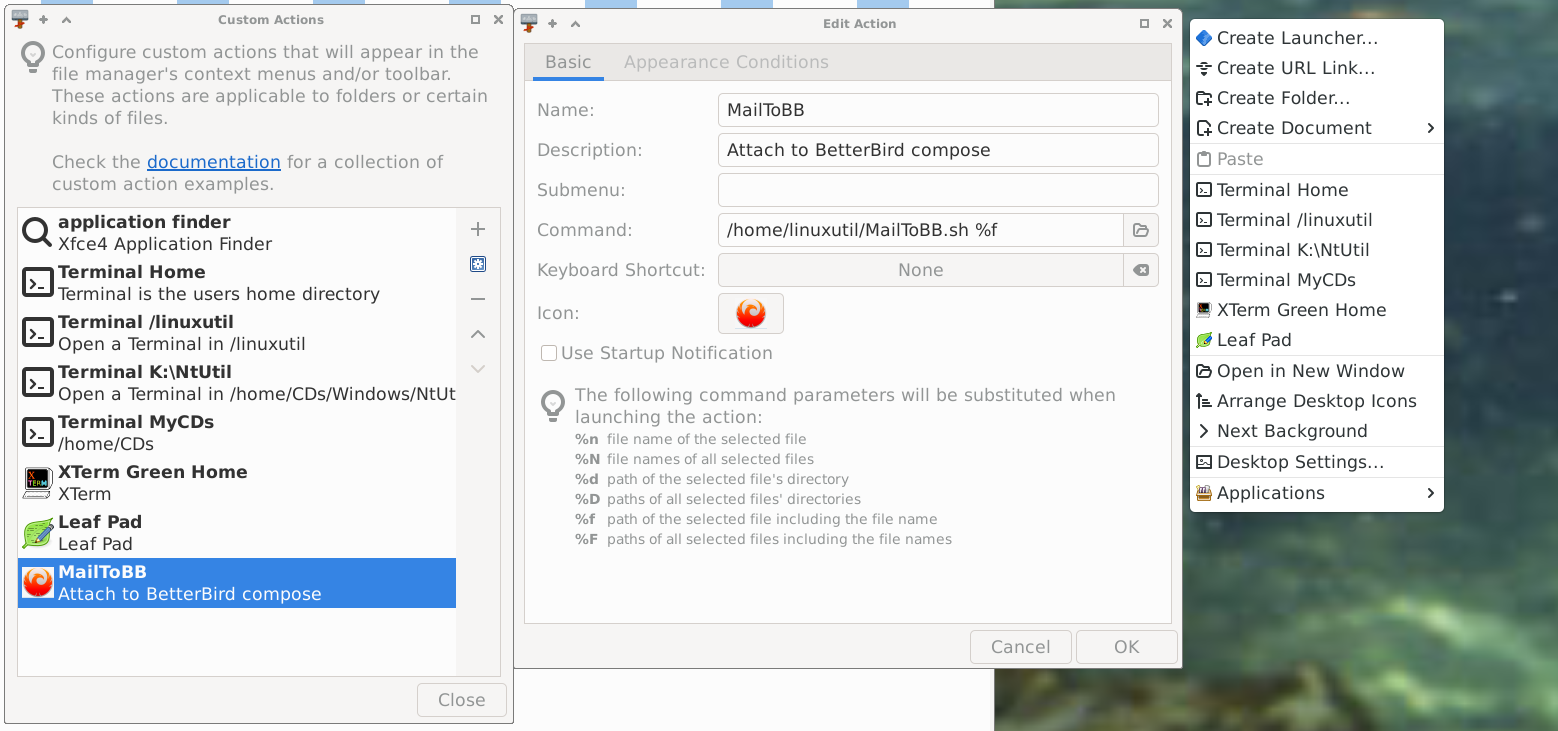
Task: Click the Keyboard Shortcut None button
Action: [920, 270]
